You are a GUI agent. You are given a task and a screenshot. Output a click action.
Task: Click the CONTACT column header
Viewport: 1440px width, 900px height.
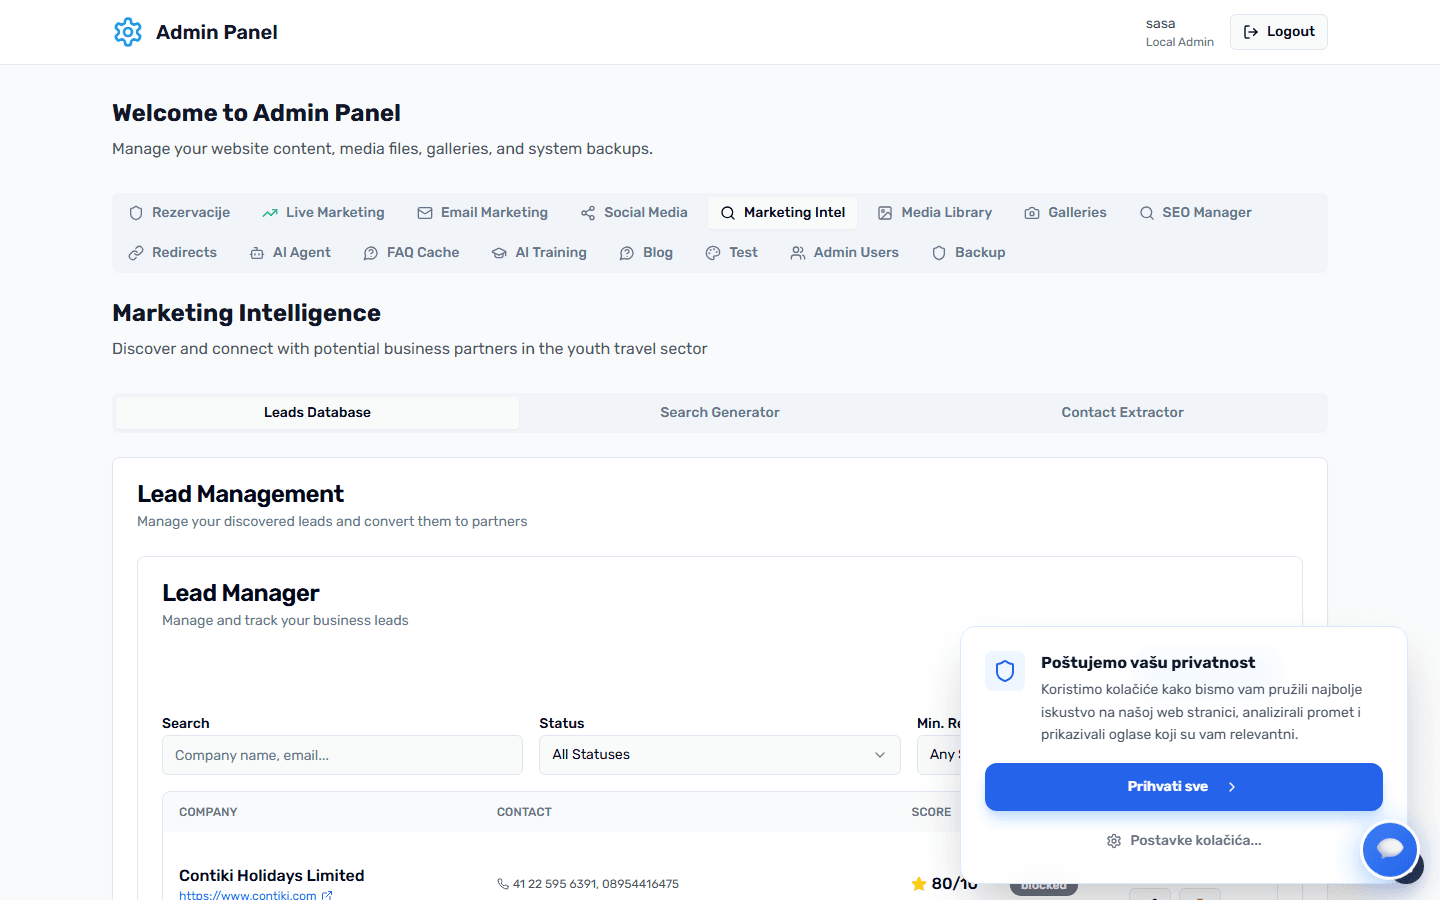tap(524, 812)
